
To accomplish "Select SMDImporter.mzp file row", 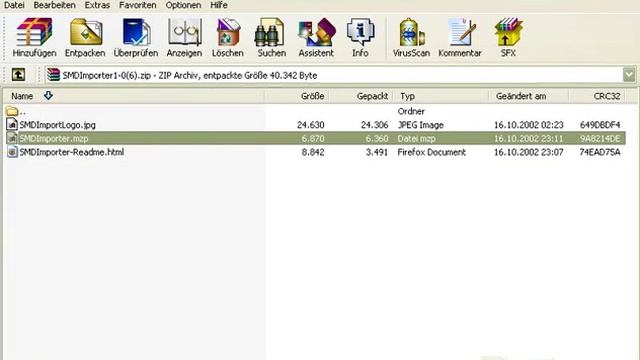I will (315, 138).
